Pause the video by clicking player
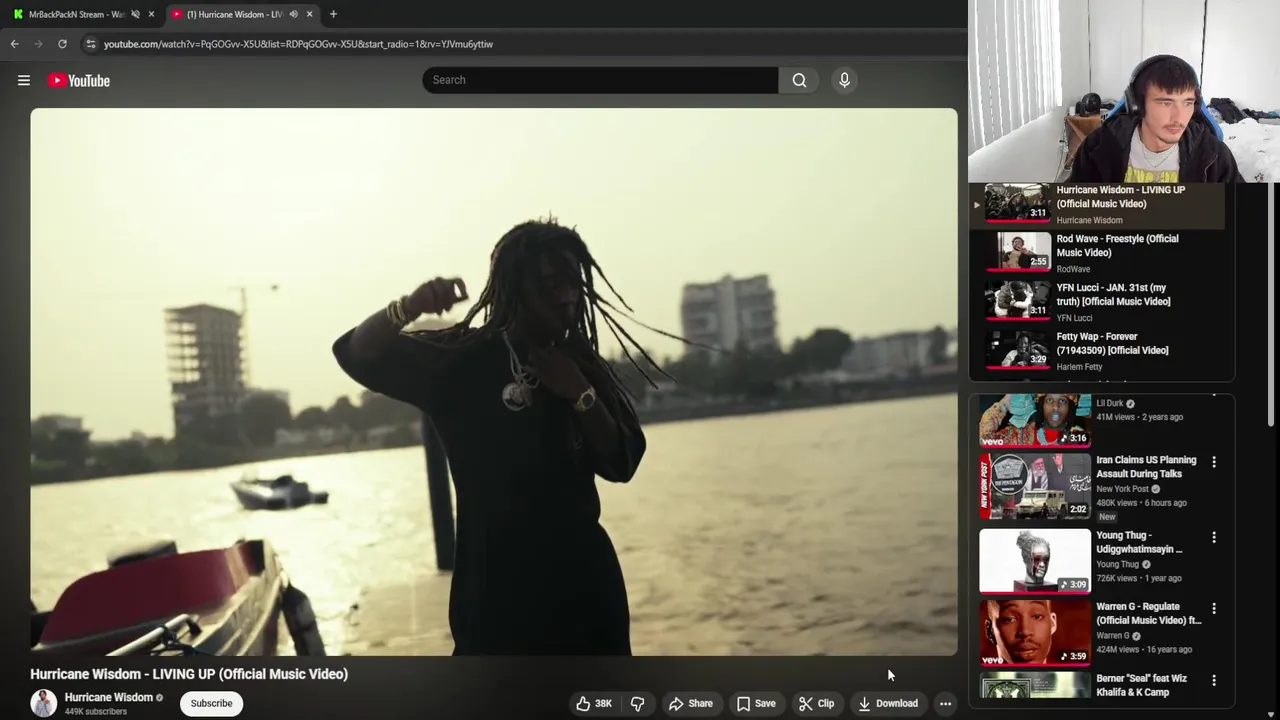This screenshot has width=1280, height=720. point(494,382)
